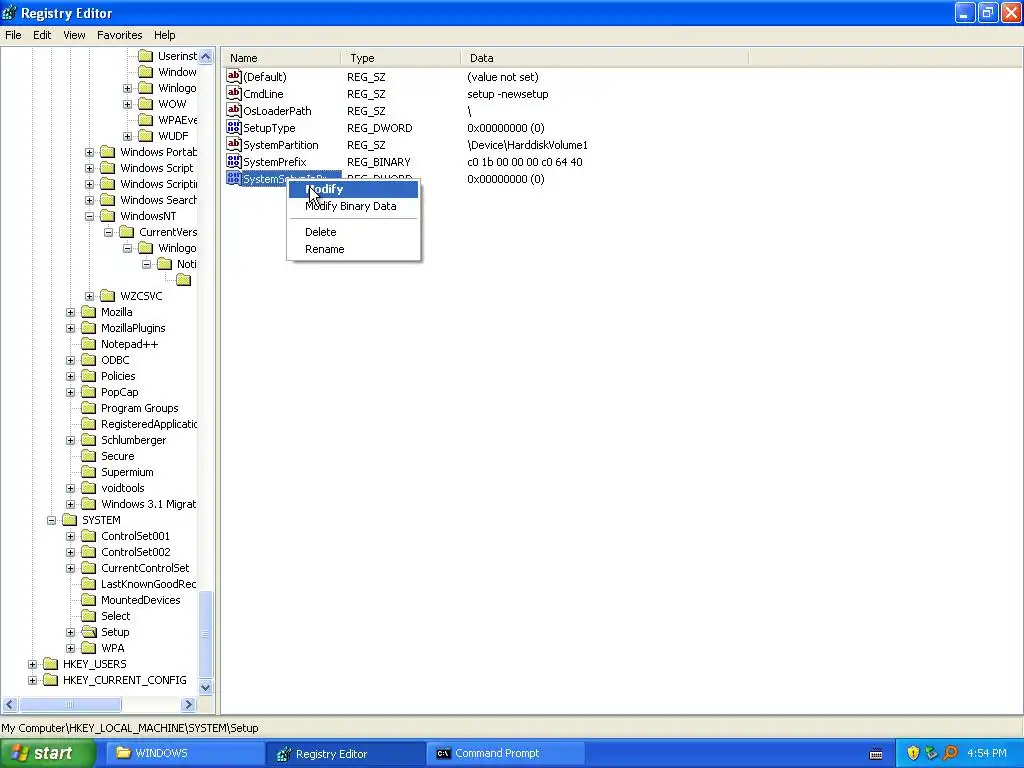Expand the CurrentControlSet key
1024x768 pixels.
tap(71, 568)
